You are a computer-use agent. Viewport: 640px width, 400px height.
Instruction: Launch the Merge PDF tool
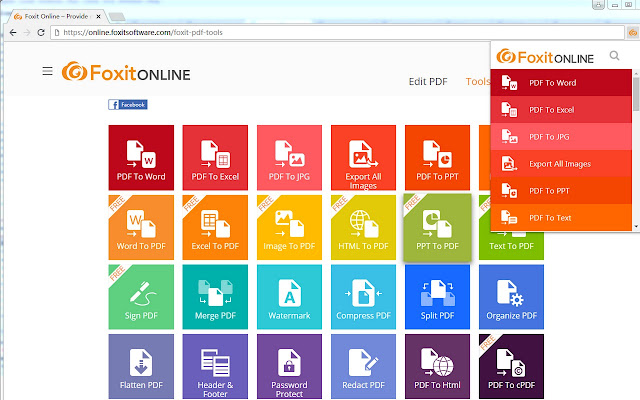point(215,297)
